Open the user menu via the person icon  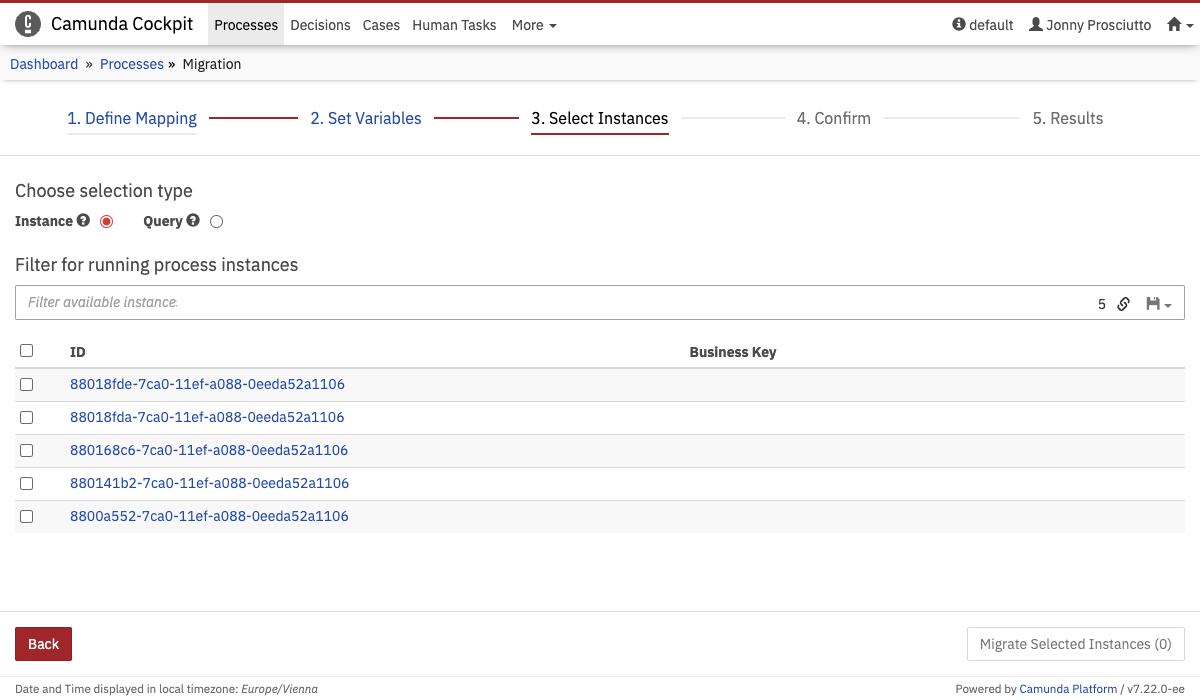[1035, 25]
